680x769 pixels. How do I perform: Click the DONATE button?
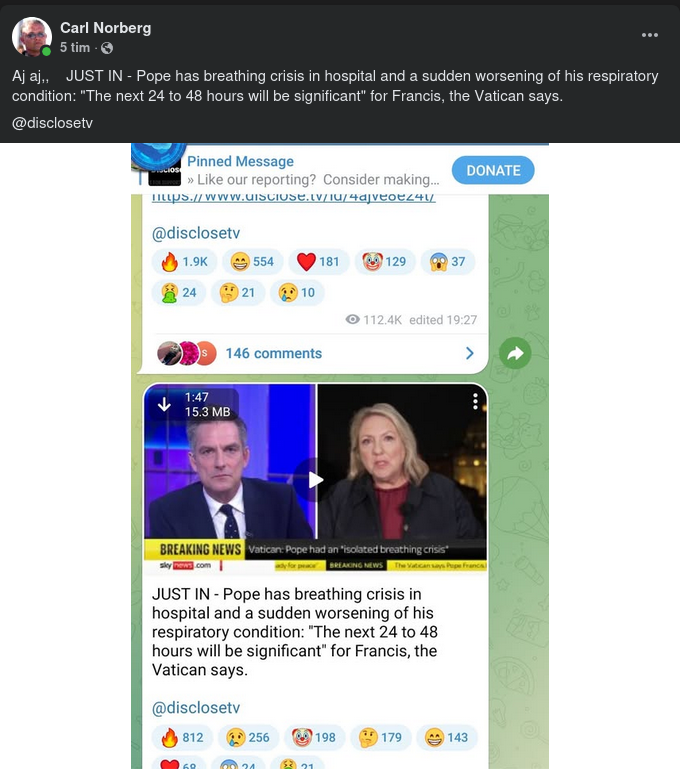493,170
